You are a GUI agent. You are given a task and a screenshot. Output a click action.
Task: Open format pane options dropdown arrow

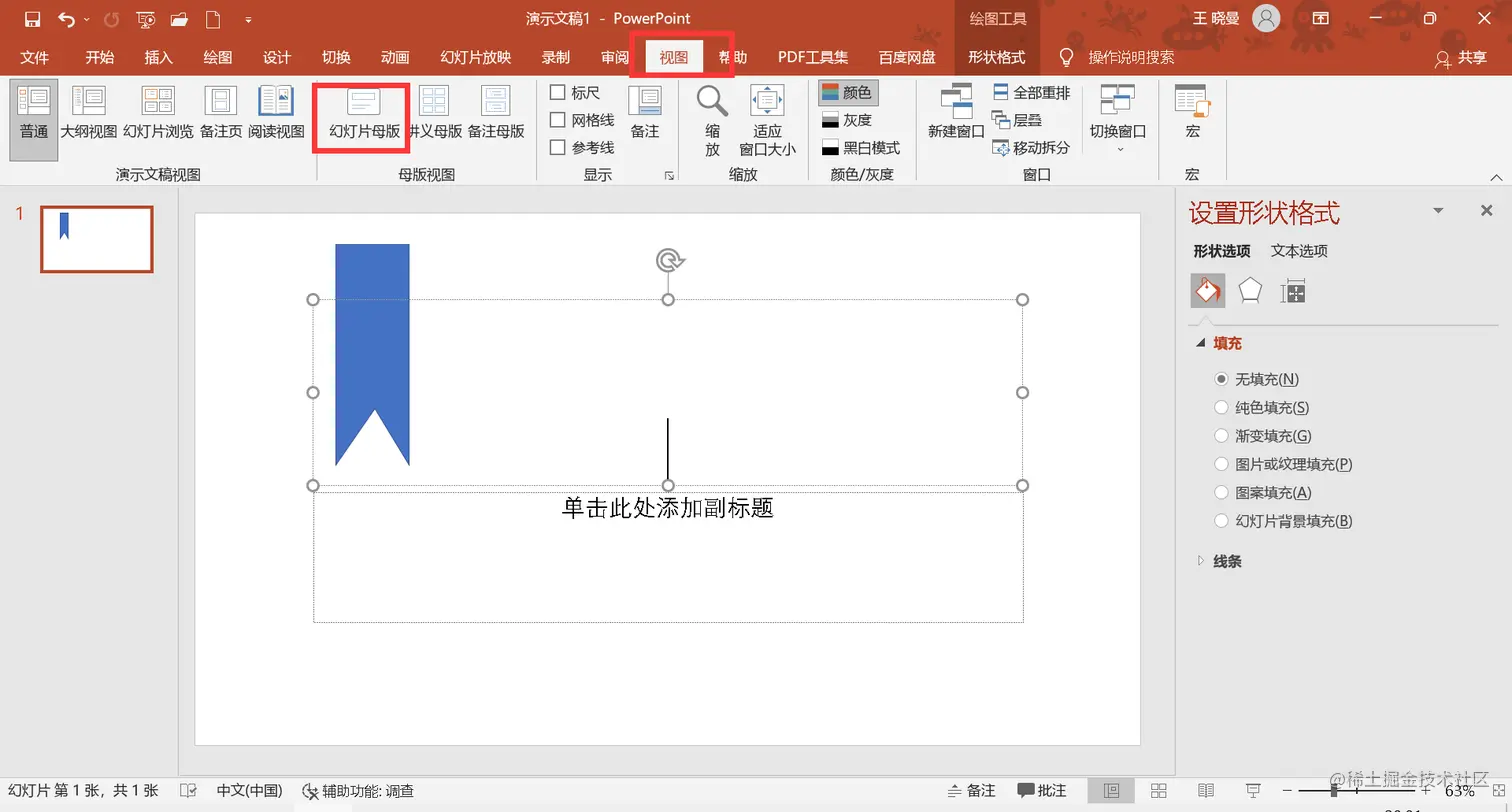pos(1438,211)
